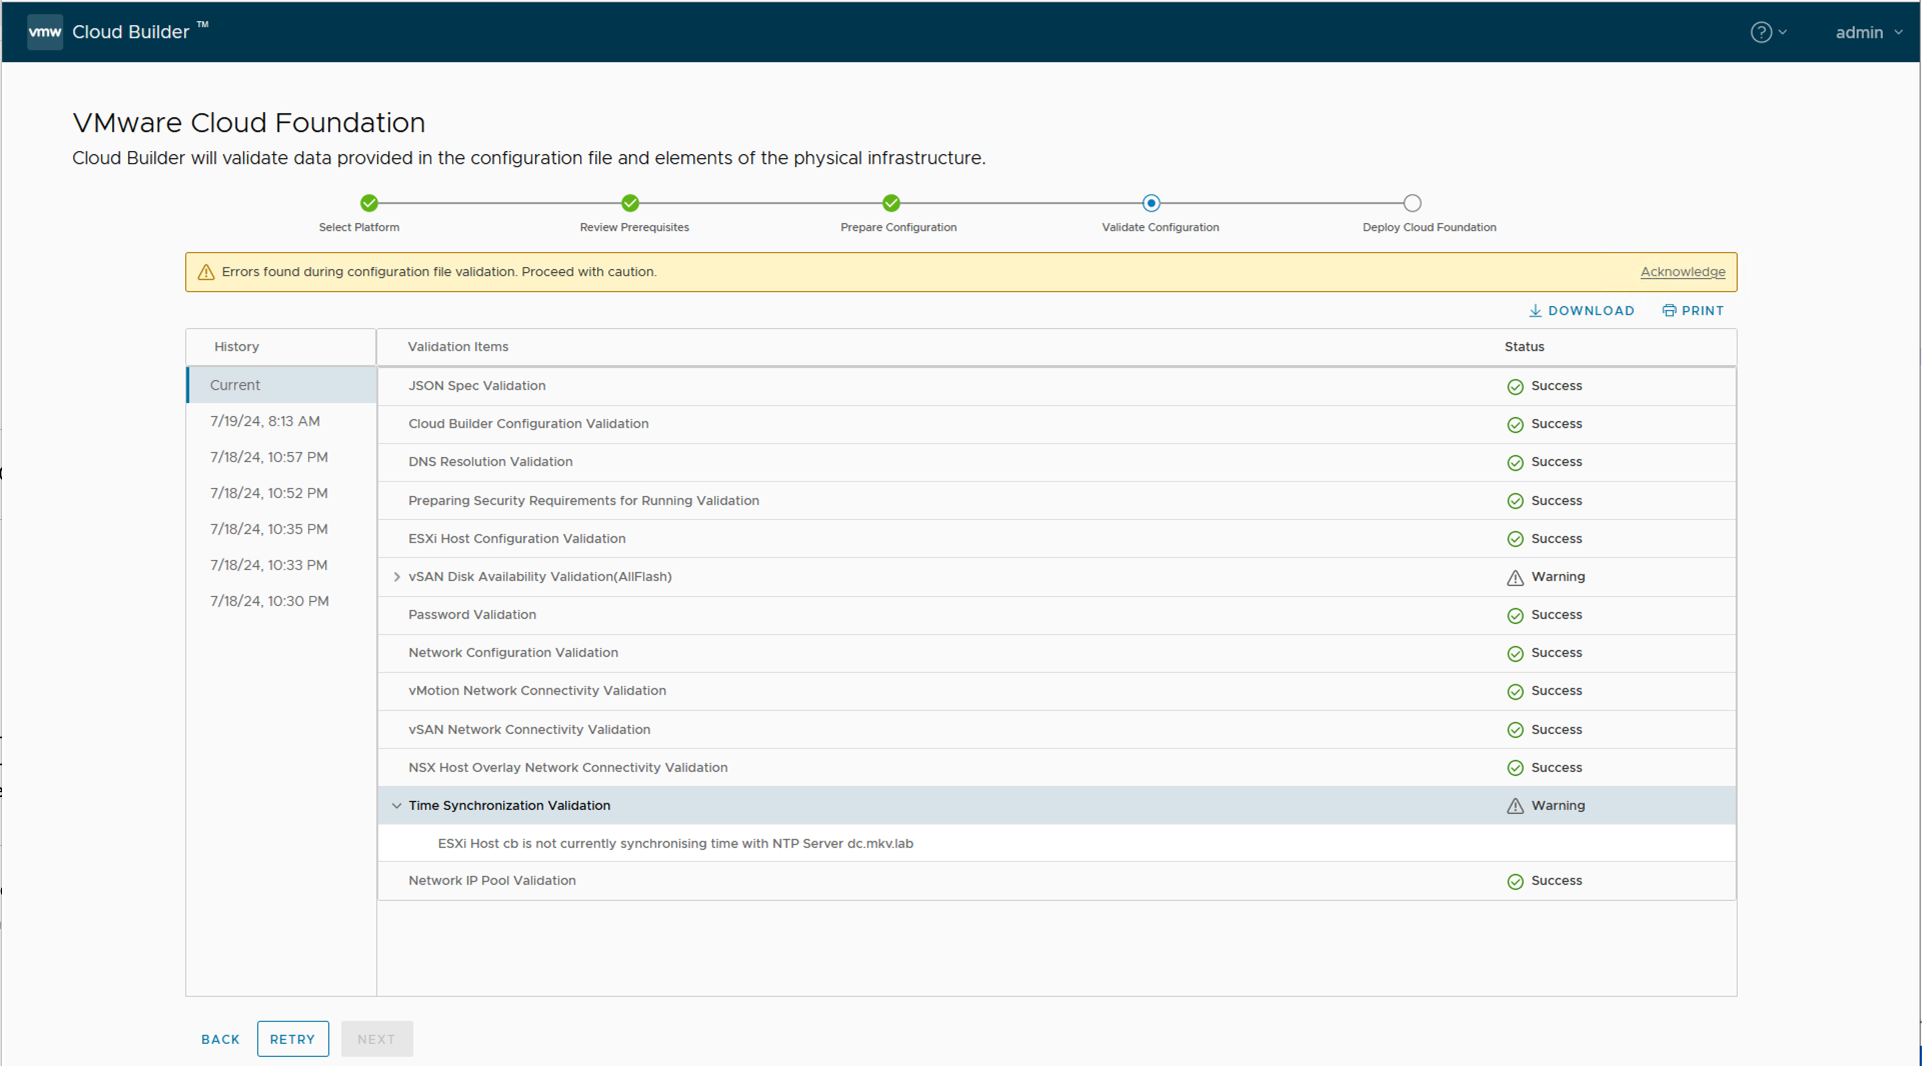Click vSAN Disk Availability warning status icon
The image size is (1922, 1066).
pyautogui.click(x=1515, y=578)
